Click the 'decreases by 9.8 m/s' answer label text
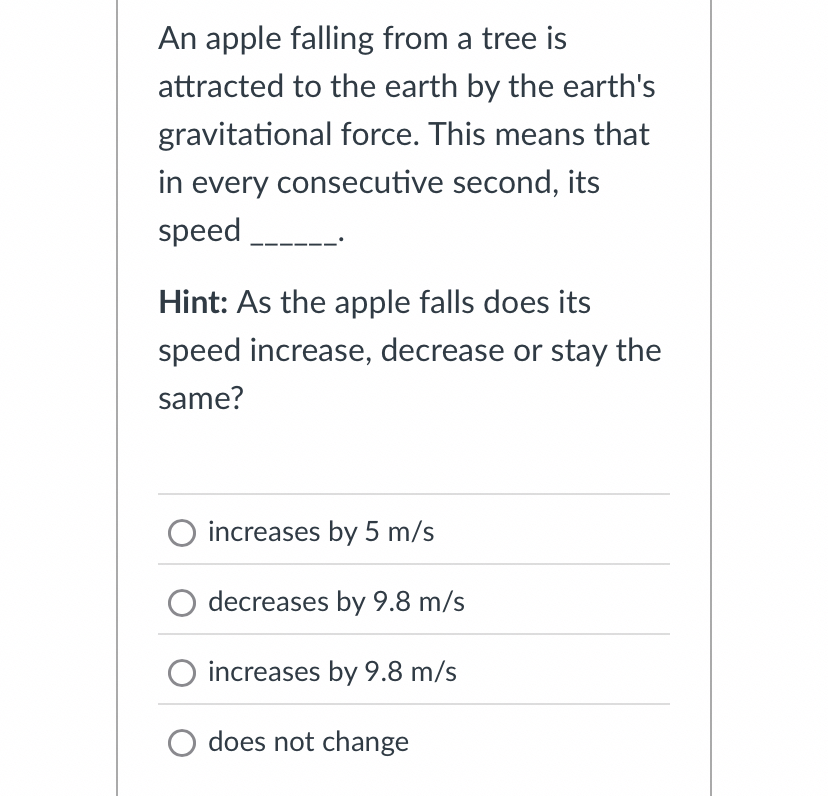The image size is (828, 796). (336, 602)
